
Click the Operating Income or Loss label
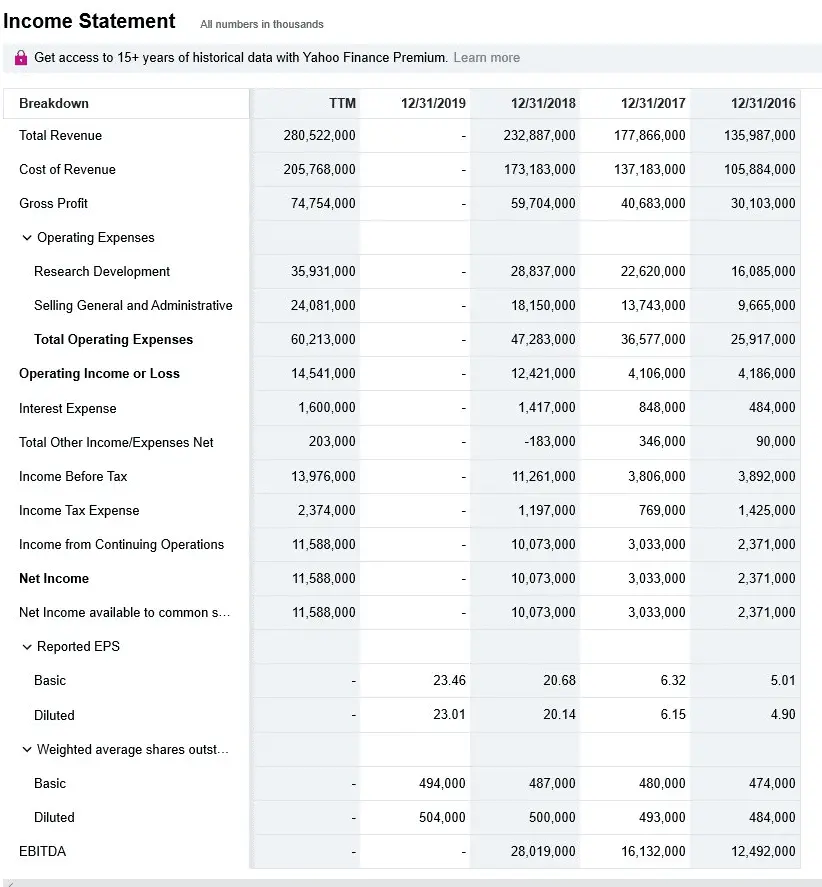click(x=99, y=374)
